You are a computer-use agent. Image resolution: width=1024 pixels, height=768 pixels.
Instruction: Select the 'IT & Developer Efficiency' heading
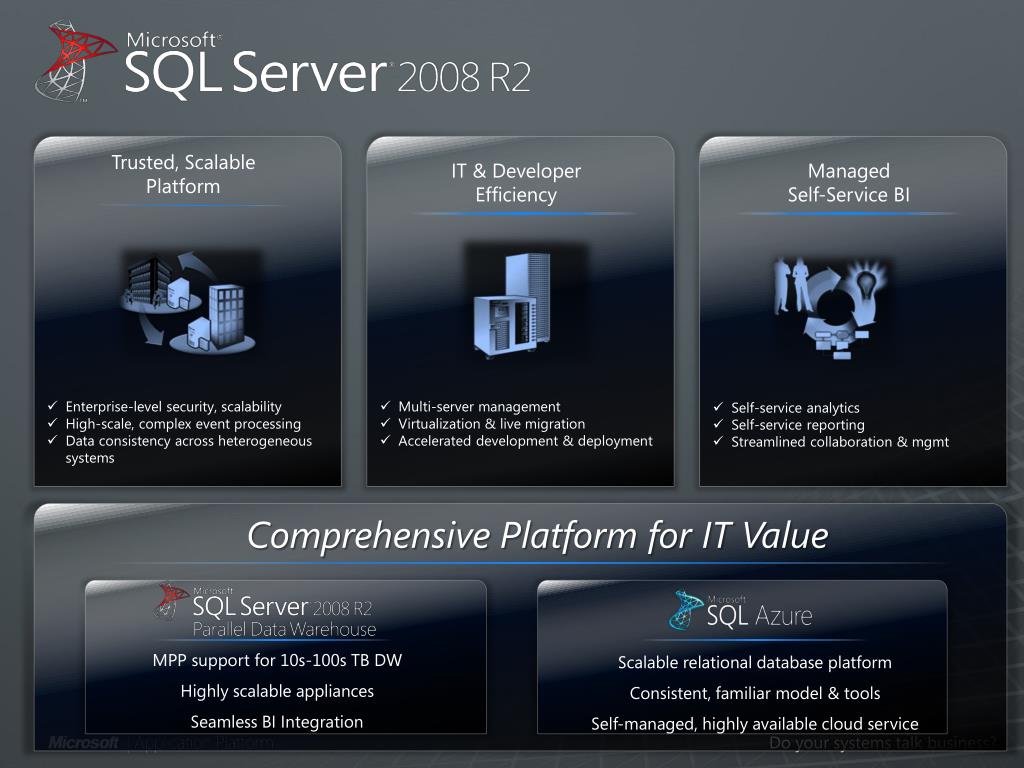pyautogui.click(x=516, y=183)
